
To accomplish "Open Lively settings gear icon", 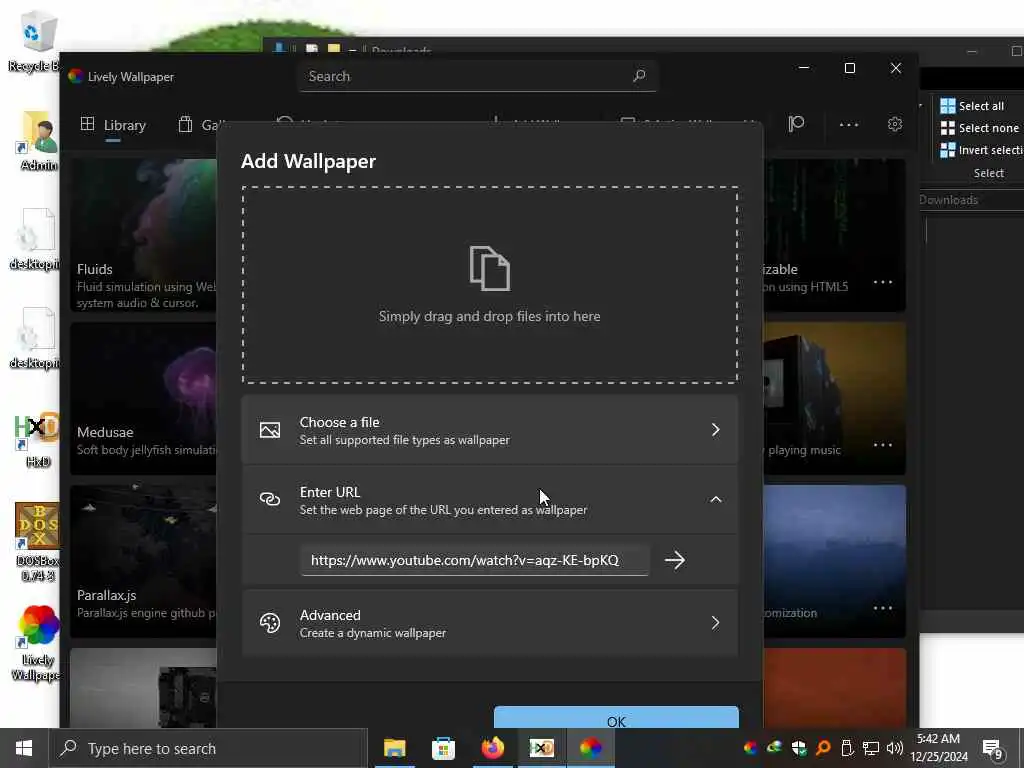I will 895,124.
